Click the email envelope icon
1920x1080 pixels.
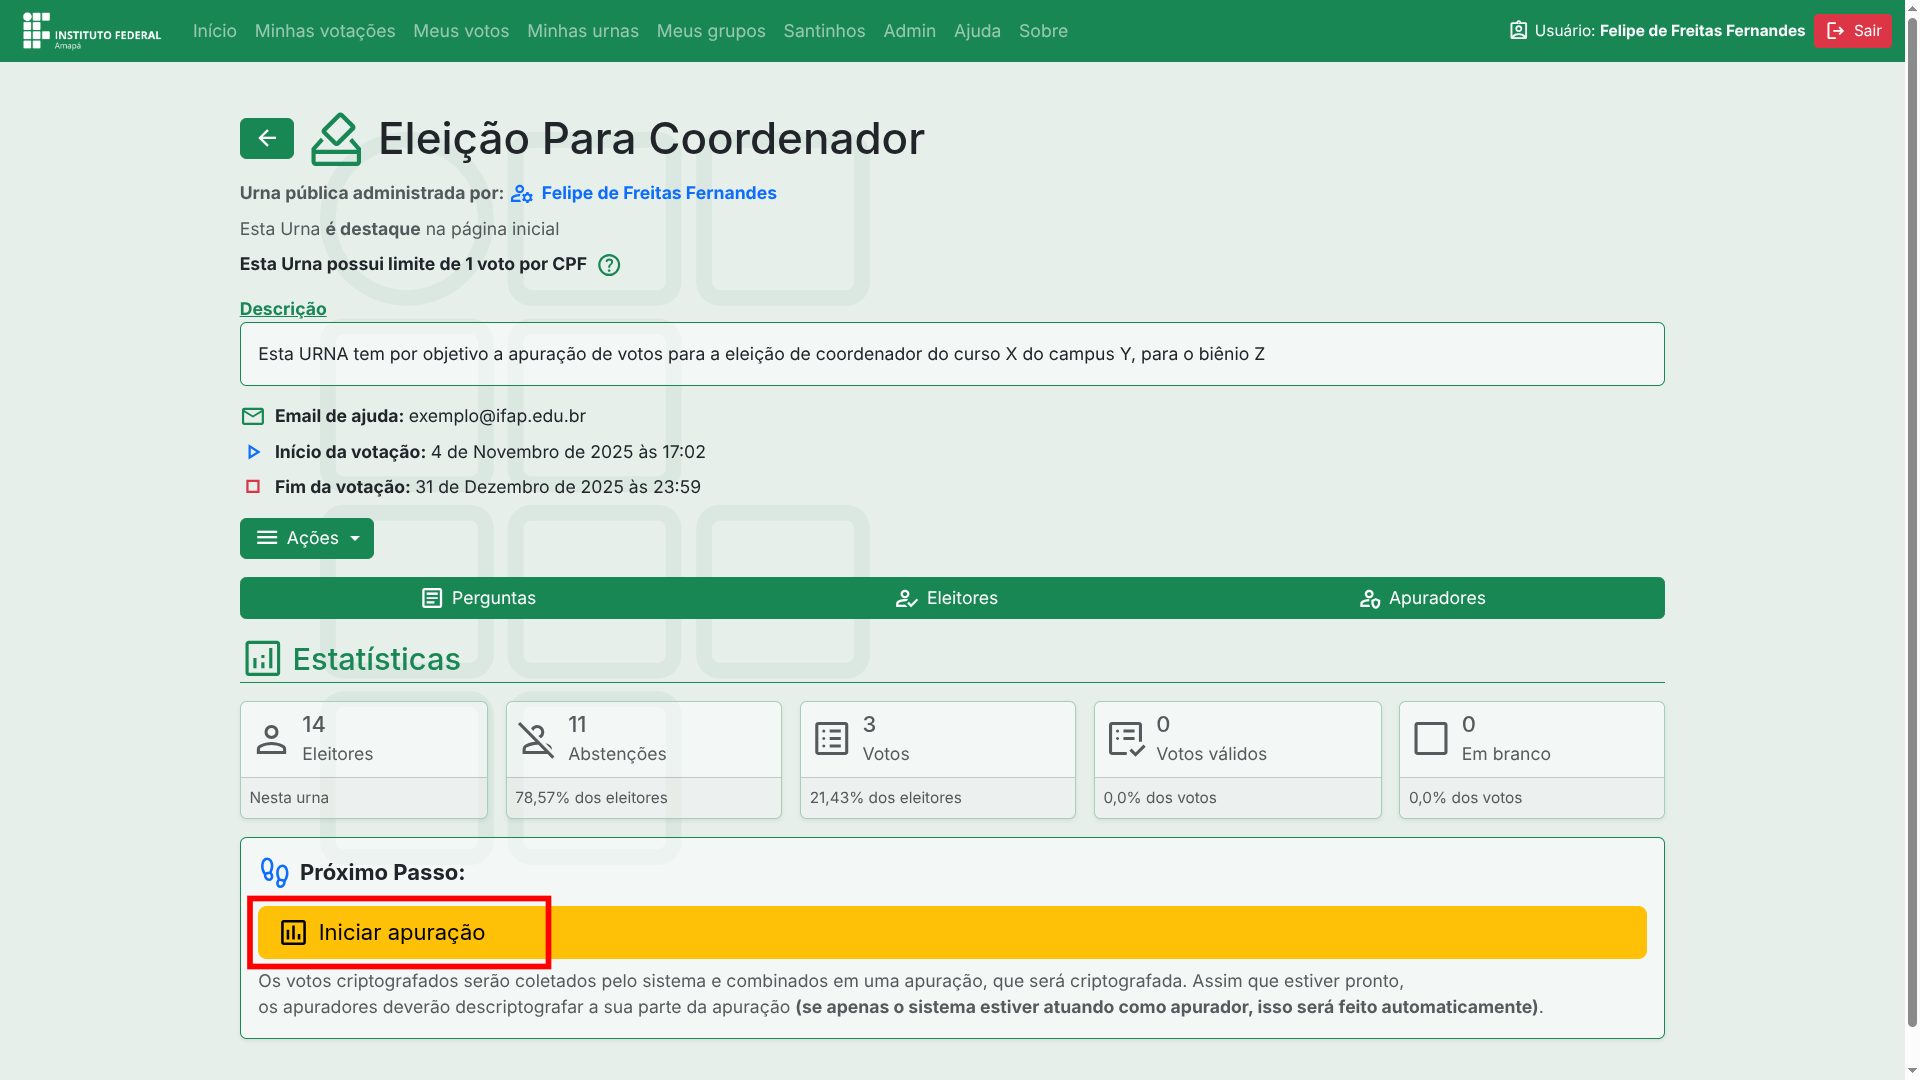coord(253,416)
